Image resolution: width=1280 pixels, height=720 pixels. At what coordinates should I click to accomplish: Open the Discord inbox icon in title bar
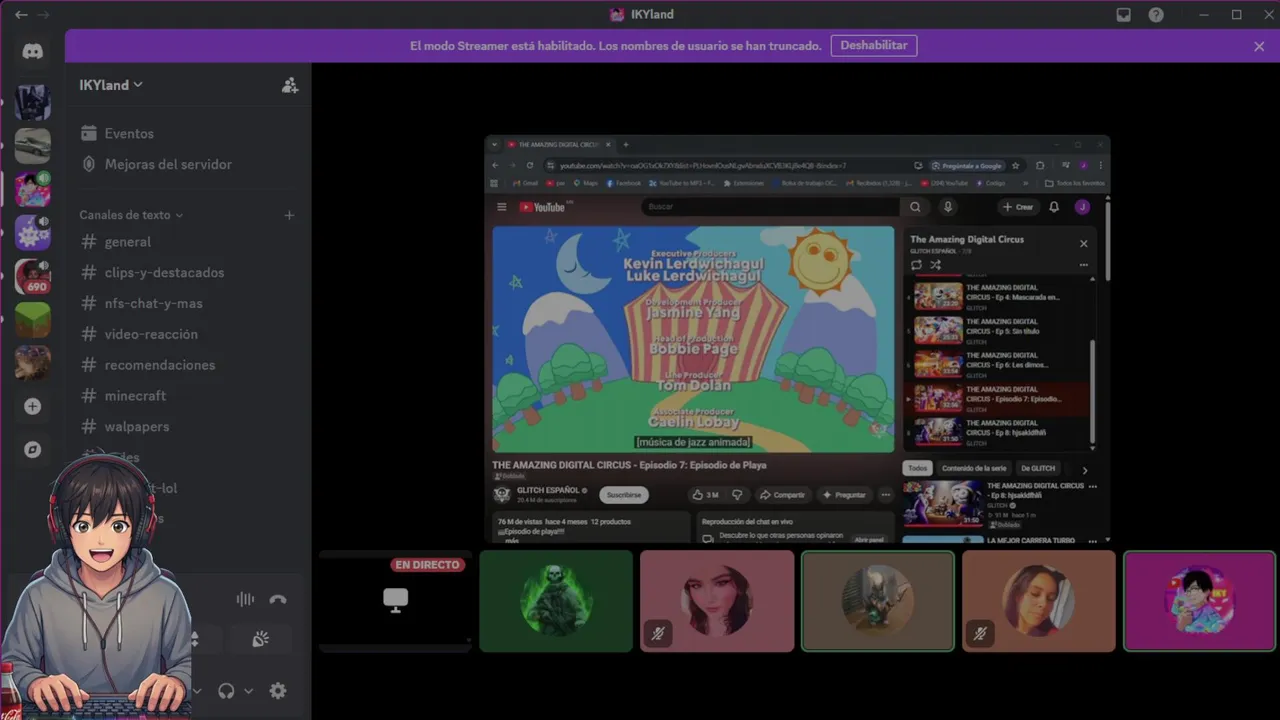[1124, 14]
